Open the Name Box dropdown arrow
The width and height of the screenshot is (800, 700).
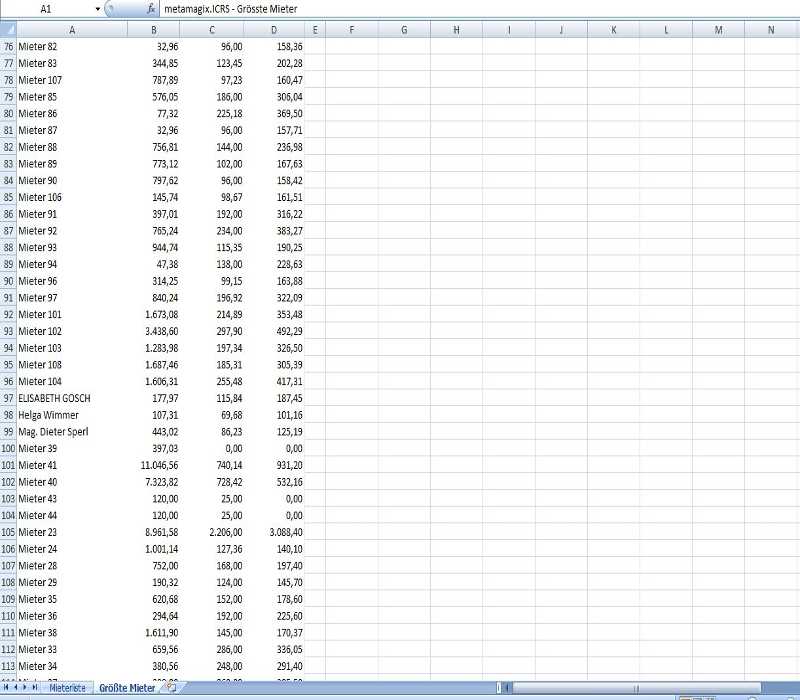click(97, 9)
